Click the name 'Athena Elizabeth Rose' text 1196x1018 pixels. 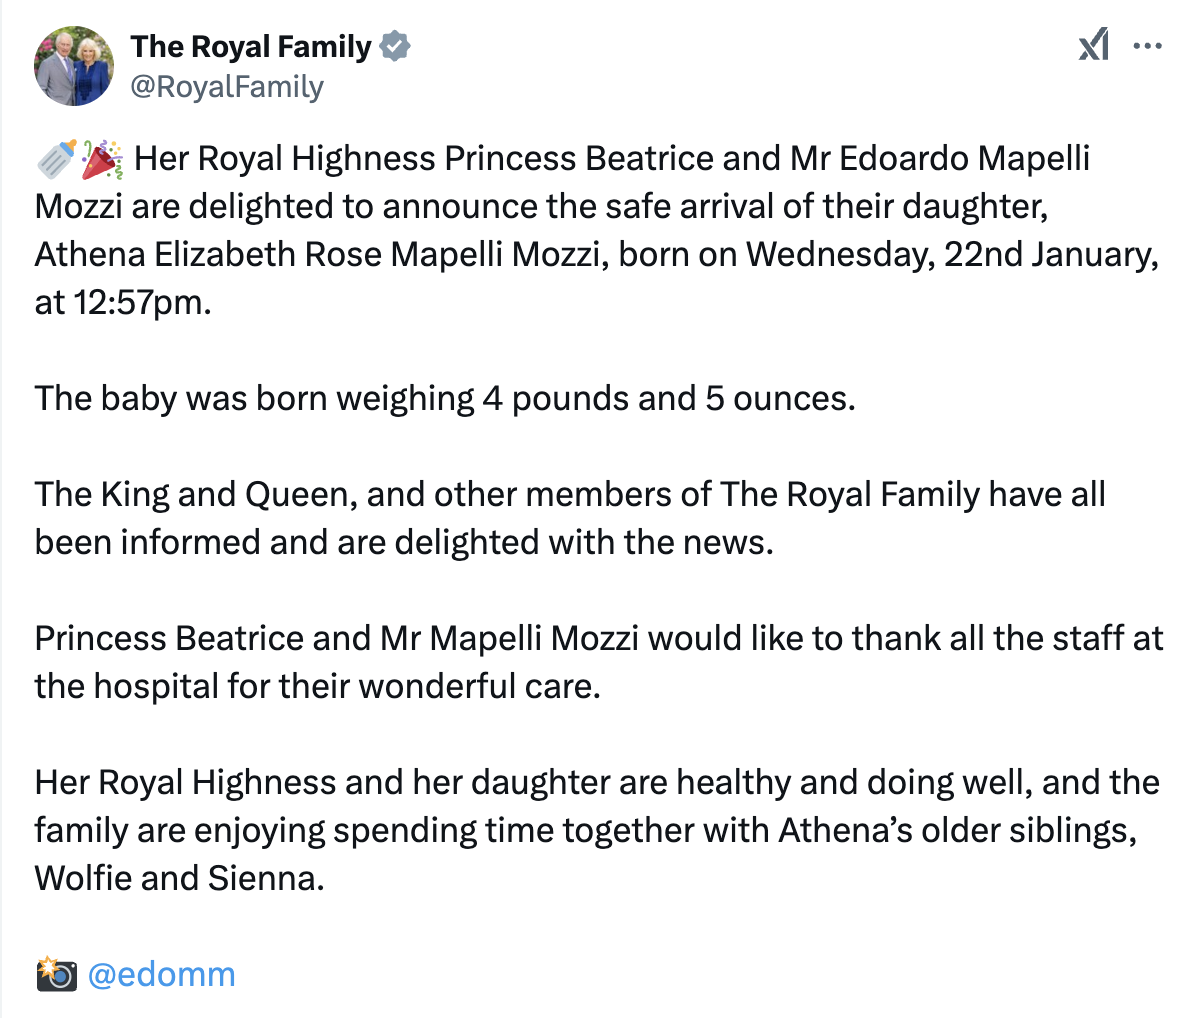[208, 254]
